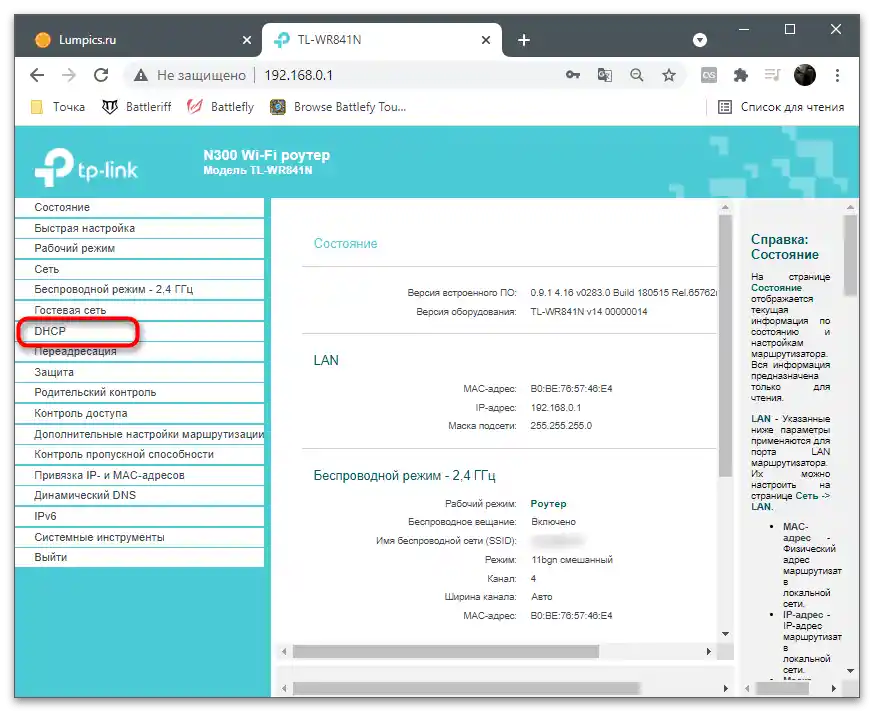Open Быстрая настройка in the sidebar
Screen dimensions: 874x712
pos(139,228)
